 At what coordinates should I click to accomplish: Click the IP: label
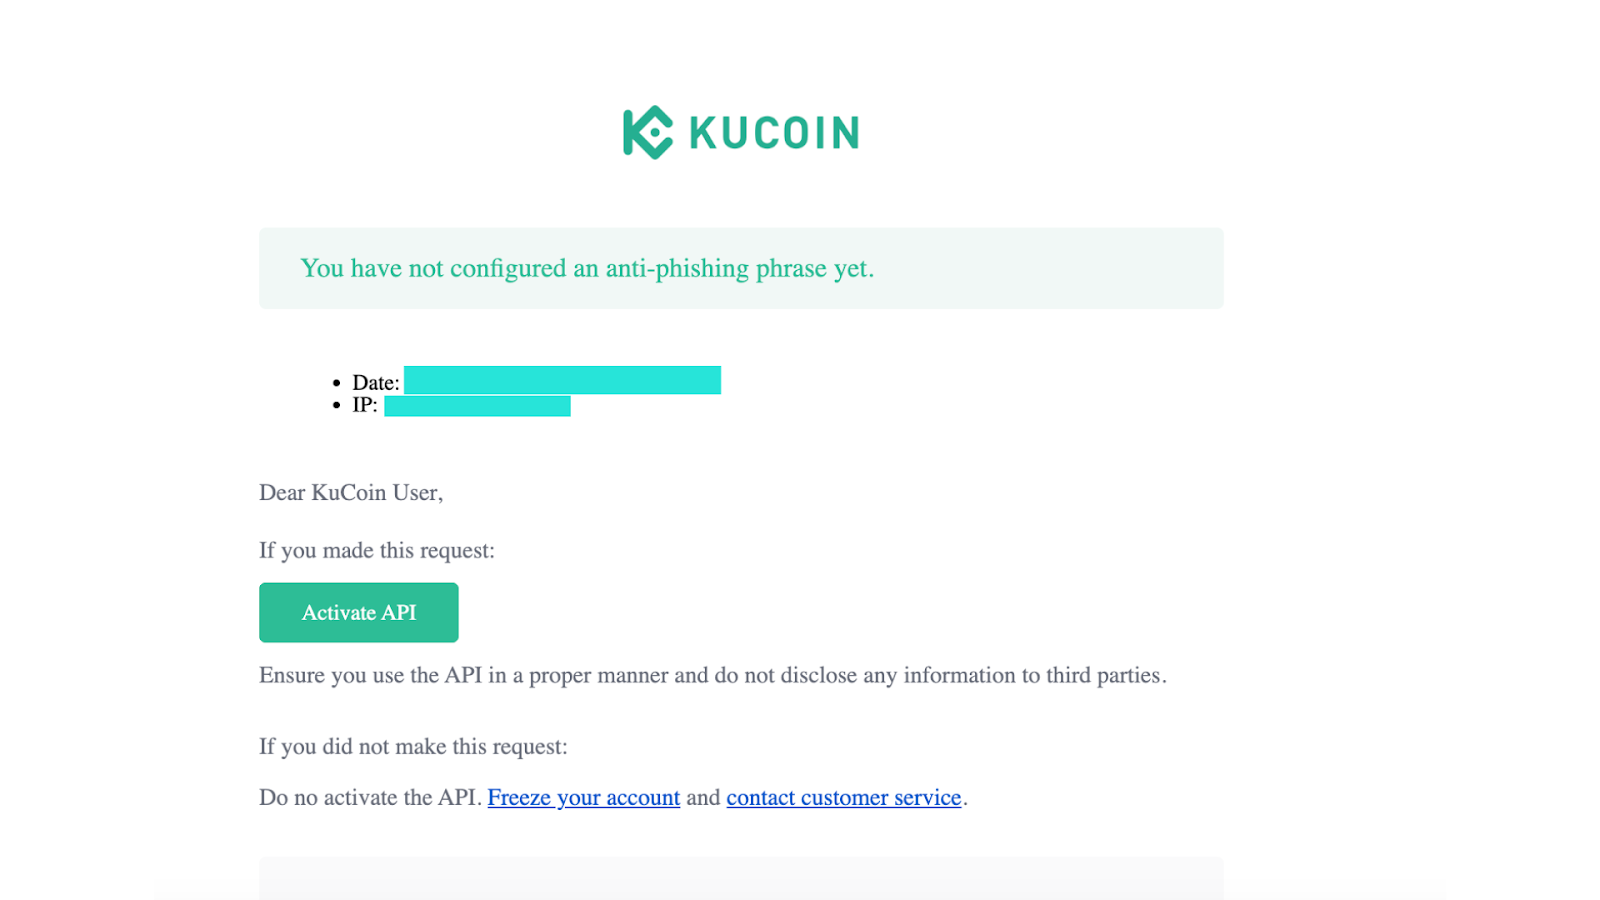(365, 405)
